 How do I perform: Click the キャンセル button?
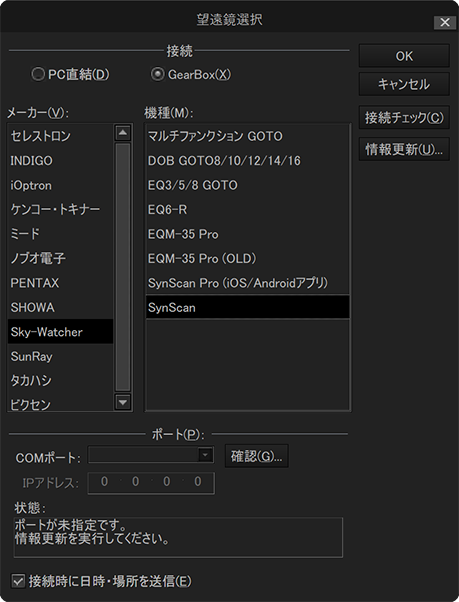(404, 84)
